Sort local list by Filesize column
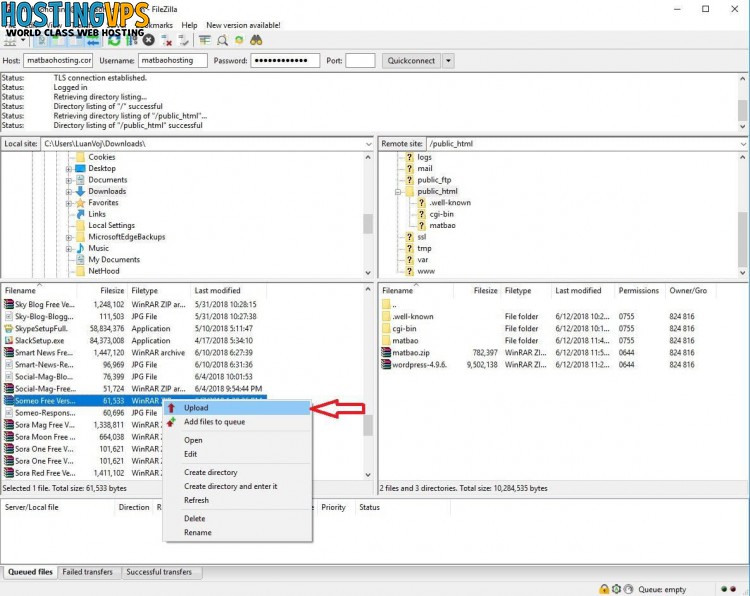This screenshot has height=596, width=750. click(101, 290)
